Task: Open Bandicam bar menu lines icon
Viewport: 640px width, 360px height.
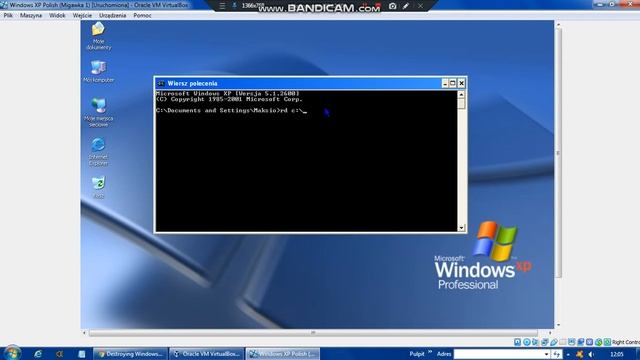Action: 222,6
